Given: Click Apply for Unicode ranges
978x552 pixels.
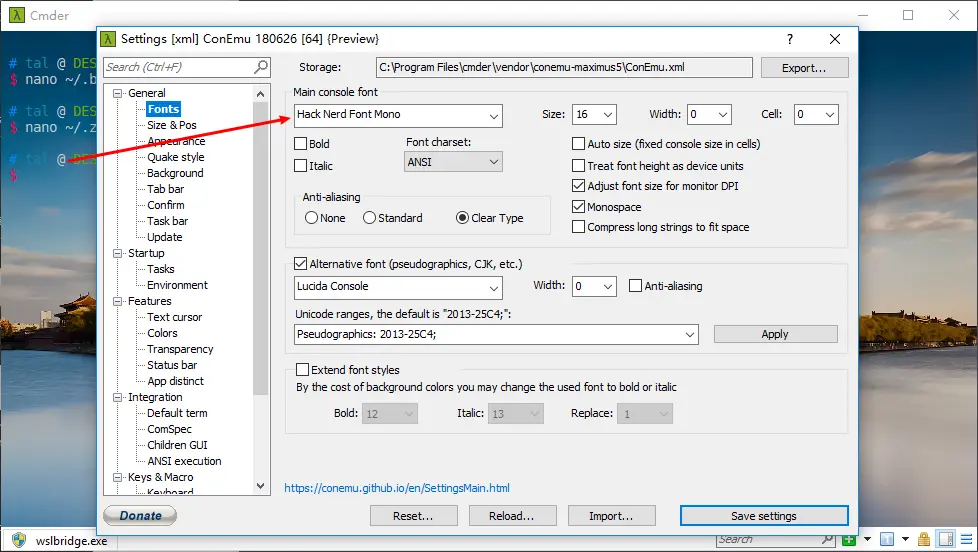Looking at the screenshot, I should tap(775, 334).
